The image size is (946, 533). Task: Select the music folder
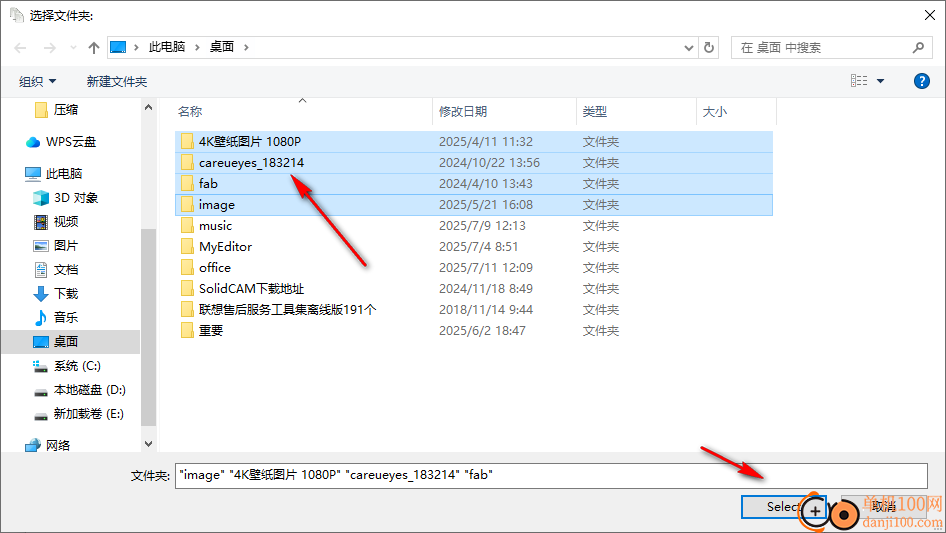pos(474,226)
